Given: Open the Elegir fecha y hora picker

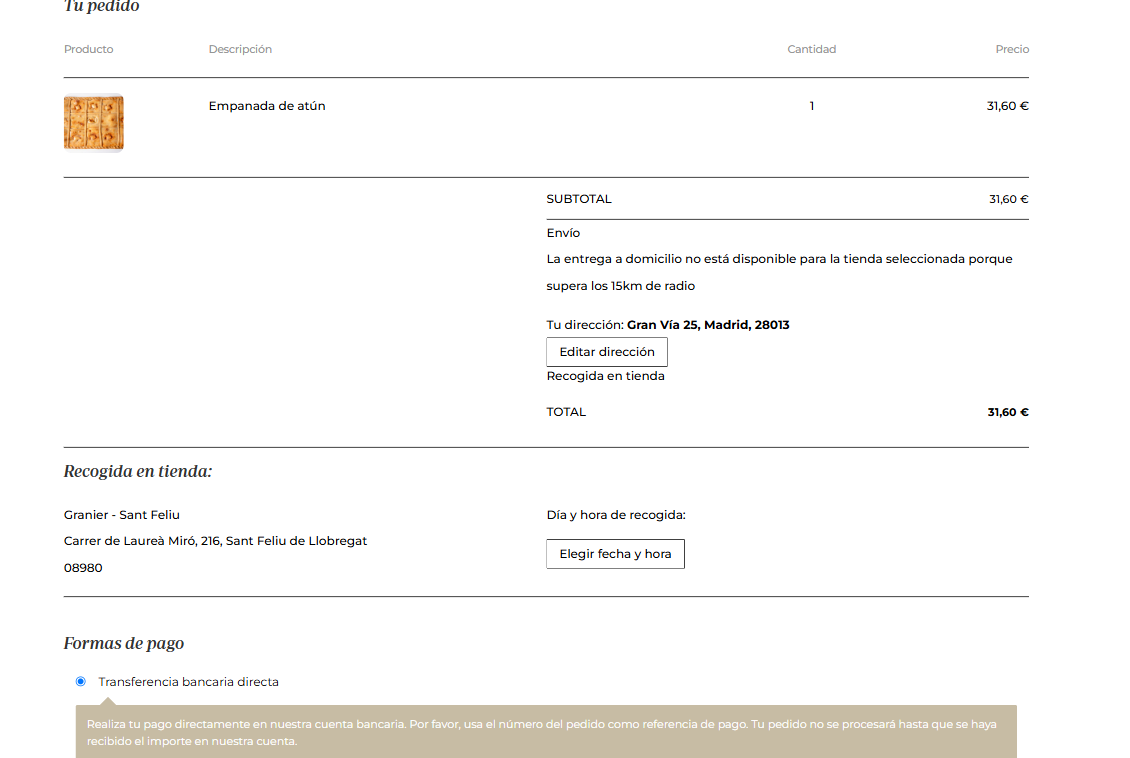Looking at the screenshot, I should tap(615, 554).
